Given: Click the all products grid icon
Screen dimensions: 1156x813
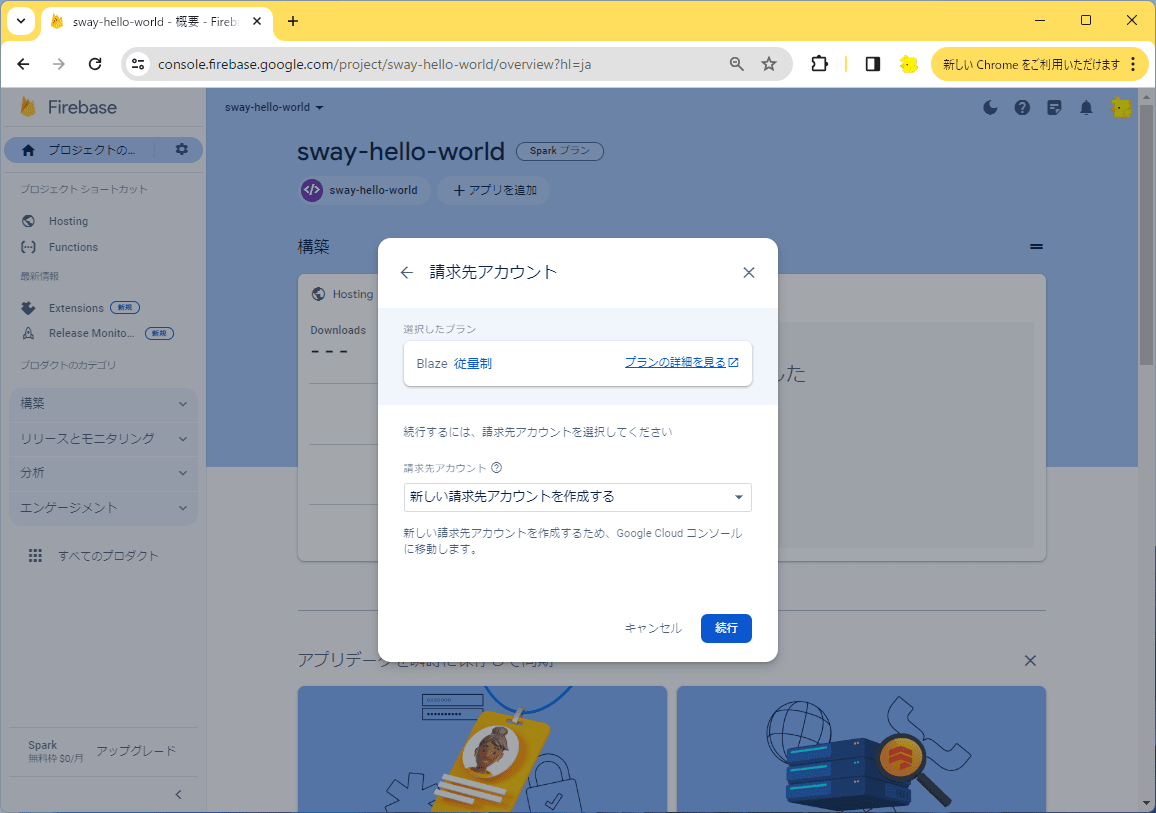Looking at the screenshot, I should [x=35, y=556].
